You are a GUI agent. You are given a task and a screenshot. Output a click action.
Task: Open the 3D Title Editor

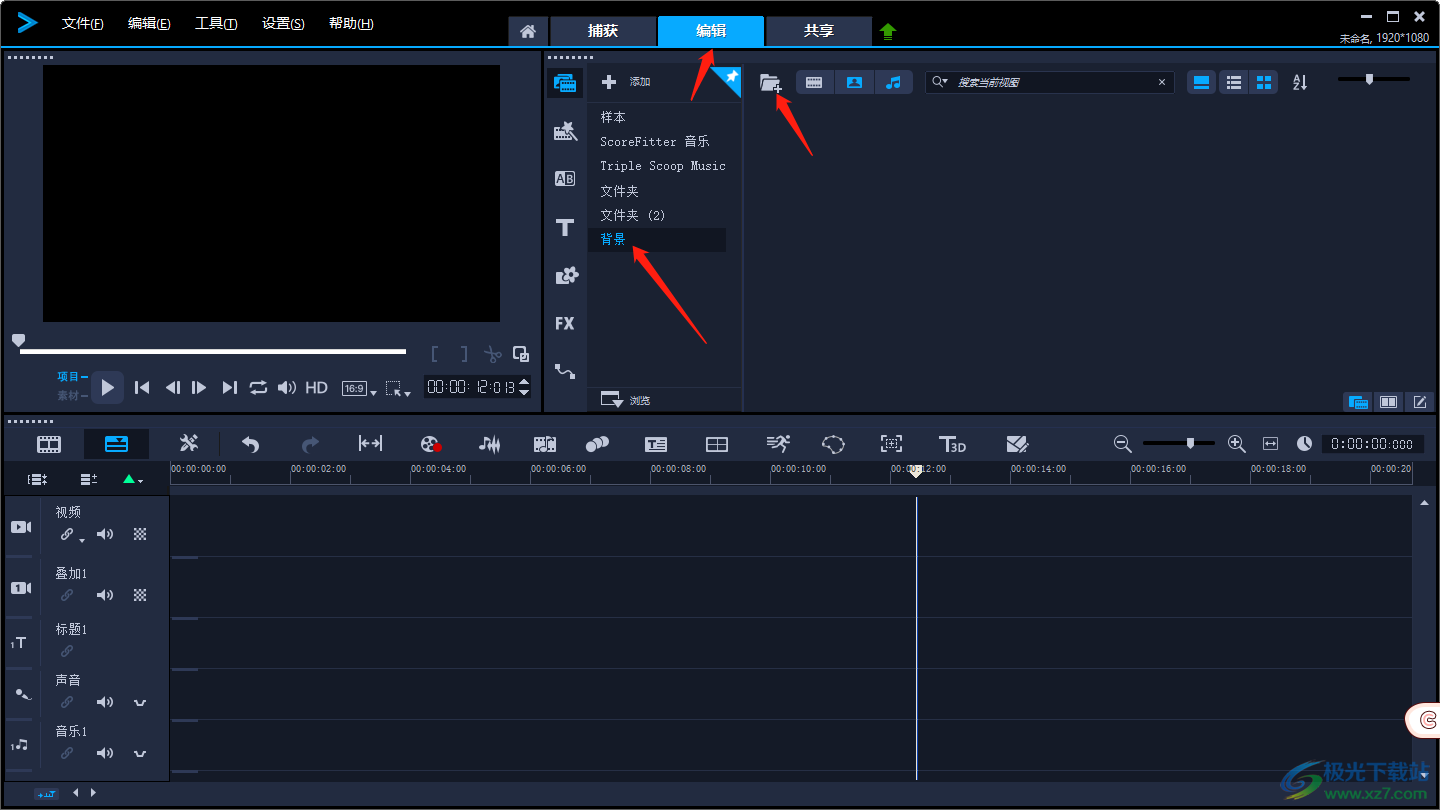click(x=952, y=444)
